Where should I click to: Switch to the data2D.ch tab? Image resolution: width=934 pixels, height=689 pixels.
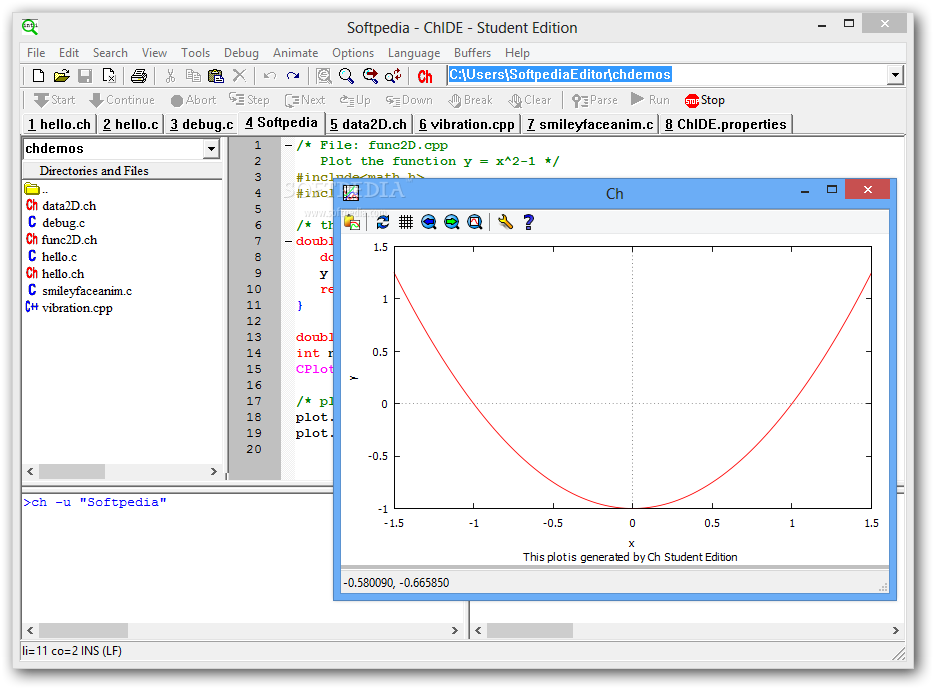point(369,124)
